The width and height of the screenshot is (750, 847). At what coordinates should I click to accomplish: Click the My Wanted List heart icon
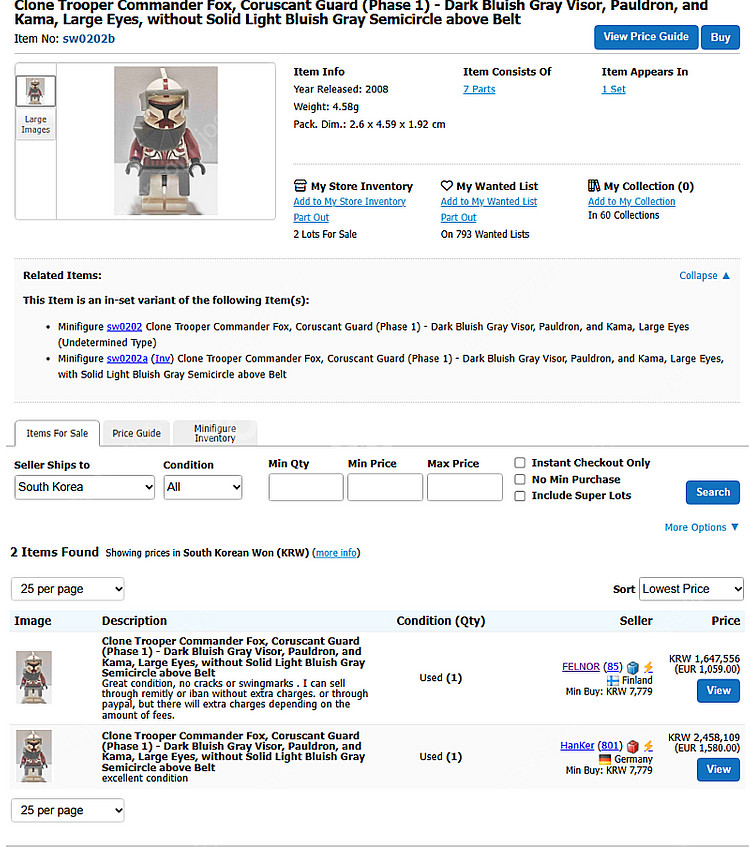(x=447, y=186)
